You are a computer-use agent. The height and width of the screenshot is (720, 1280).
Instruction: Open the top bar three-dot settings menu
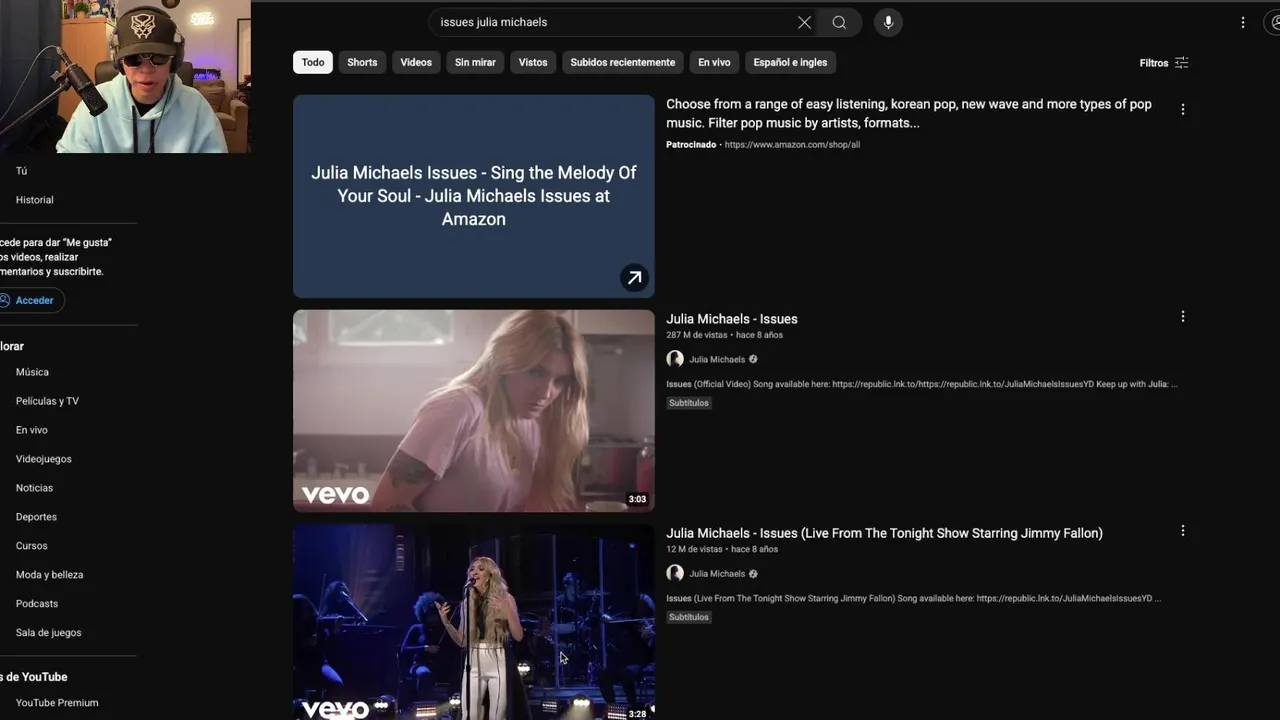click(x=1243, y=22)
